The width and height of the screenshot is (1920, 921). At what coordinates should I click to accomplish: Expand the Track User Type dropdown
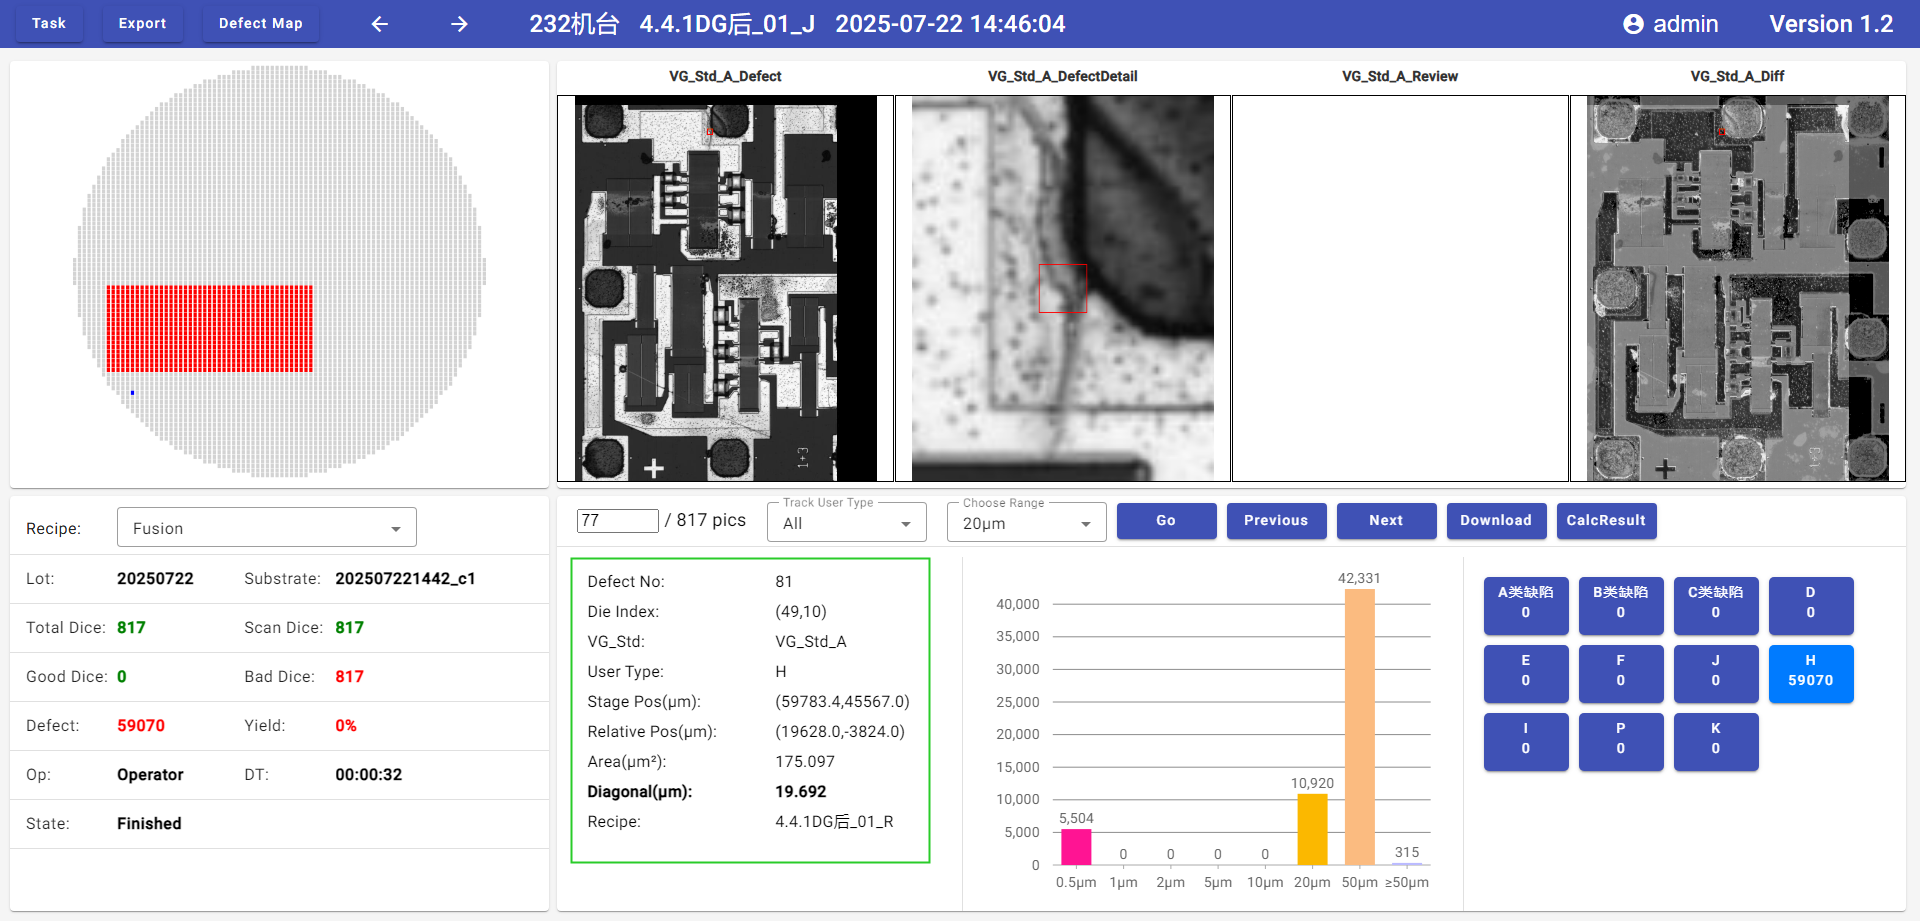point(846,523)
